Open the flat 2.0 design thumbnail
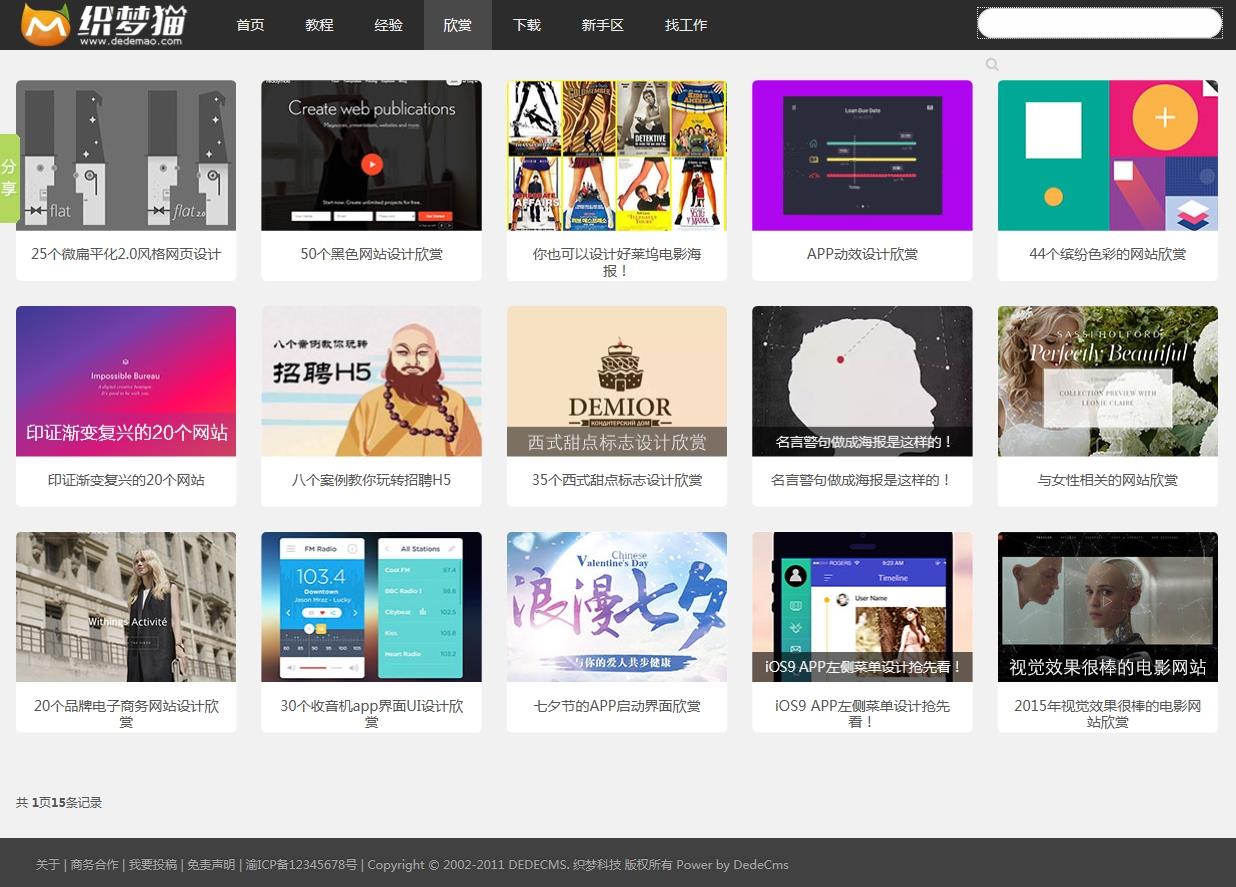1236x887 pixels. click(126, 155)
